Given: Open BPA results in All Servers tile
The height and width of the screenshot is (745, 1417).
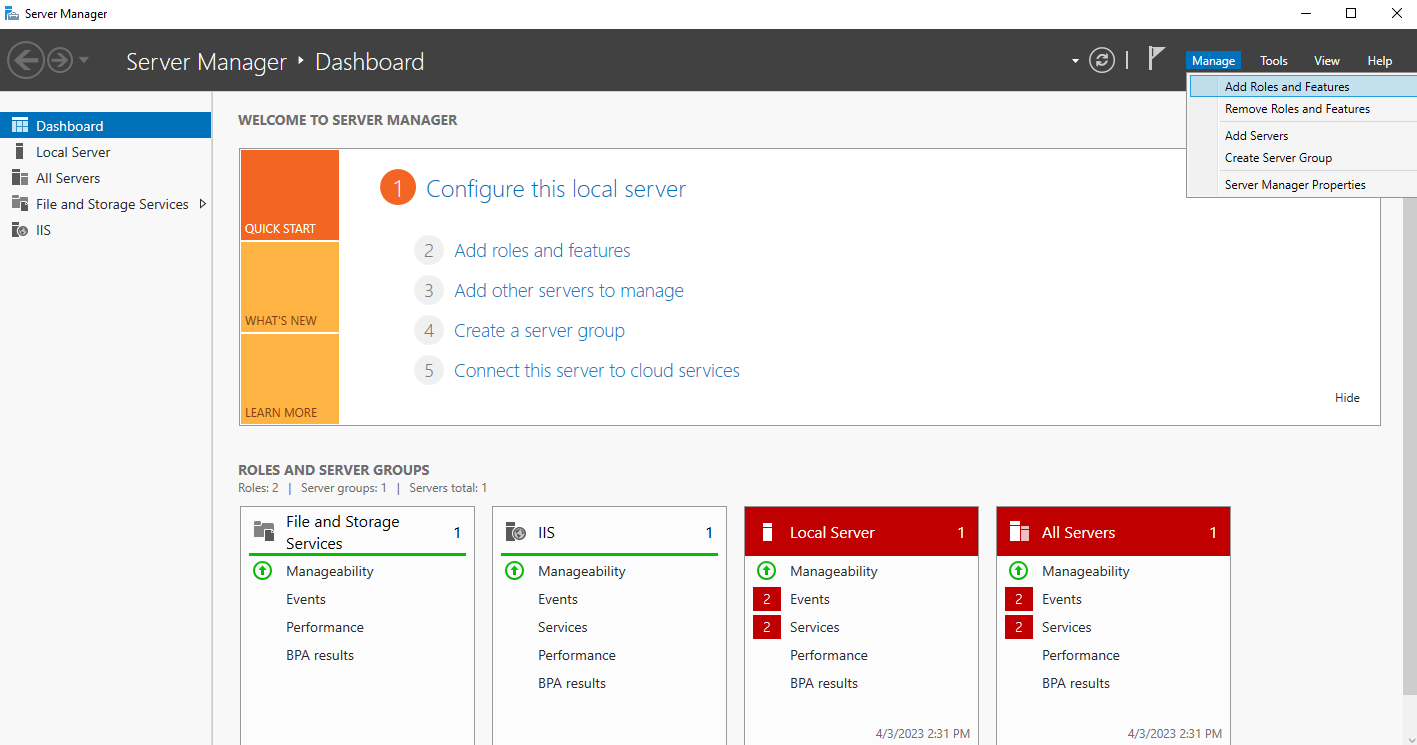Looking at the screenshot, I should click(x=1076, y=683).
